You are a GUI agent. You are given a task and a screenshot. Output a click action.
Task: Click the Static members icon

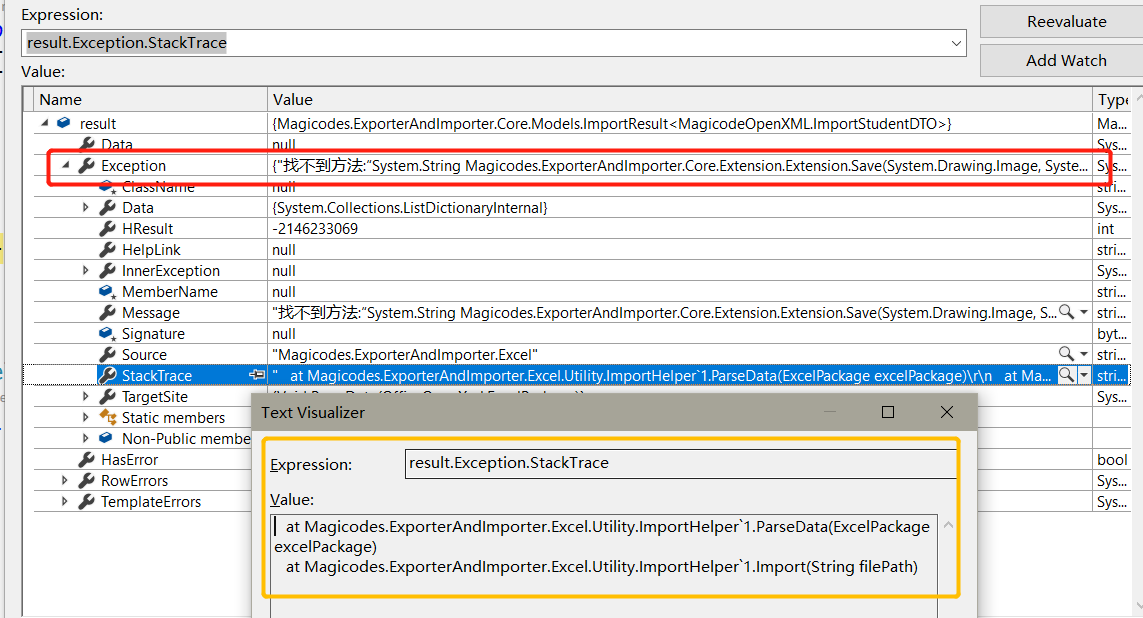110,417
